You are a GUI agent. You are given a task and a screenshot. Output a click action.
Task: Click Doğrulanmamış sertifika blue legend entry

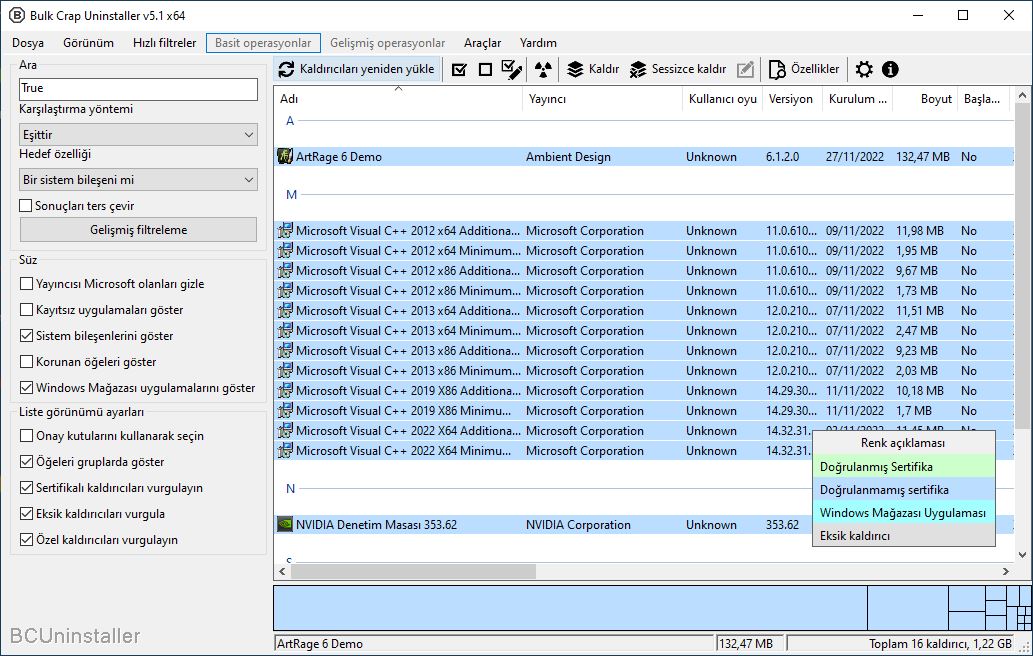[x=903, y=490]
